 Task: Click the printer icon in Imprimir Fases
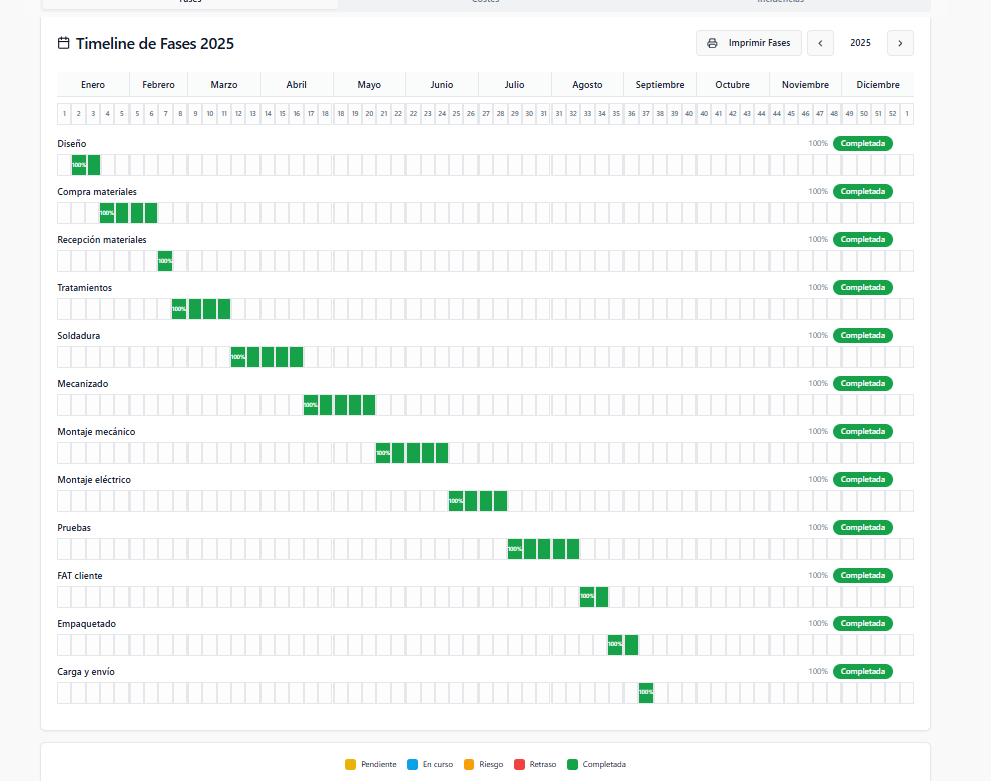pyautogui.click(x=712, y=43)
